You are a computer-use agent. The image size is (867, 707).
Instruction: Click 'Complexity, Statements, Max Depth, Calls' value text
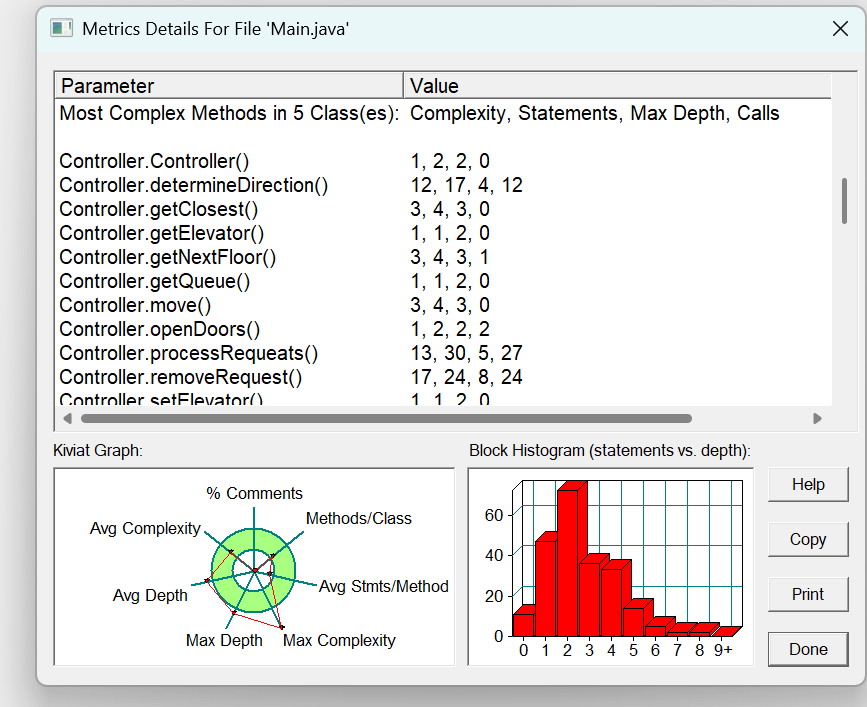point(594,113)
